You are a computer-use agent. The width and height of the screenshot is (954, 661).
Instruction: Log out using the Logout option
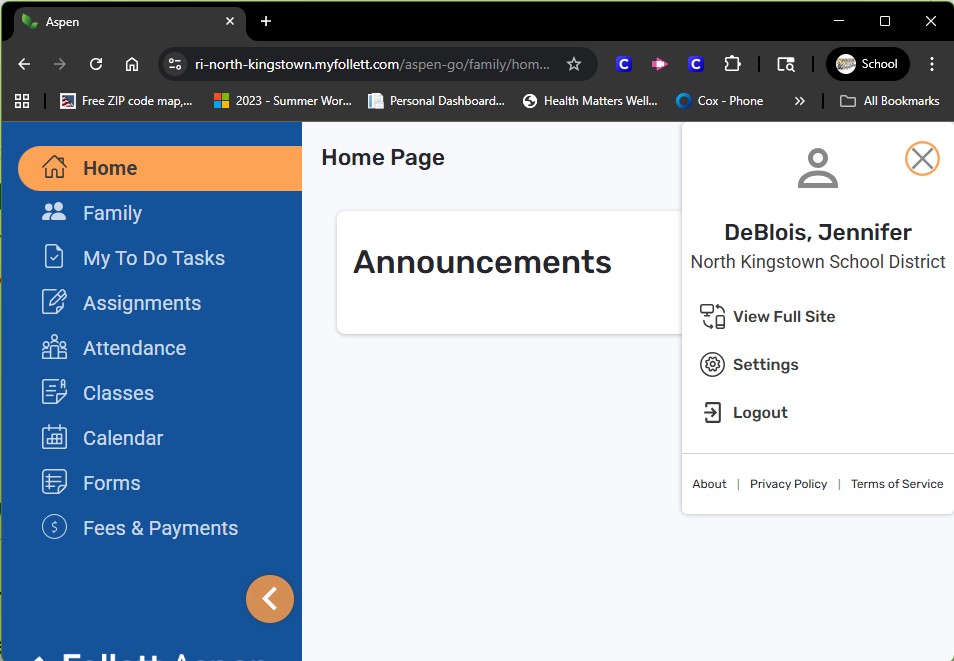(759, 412)
